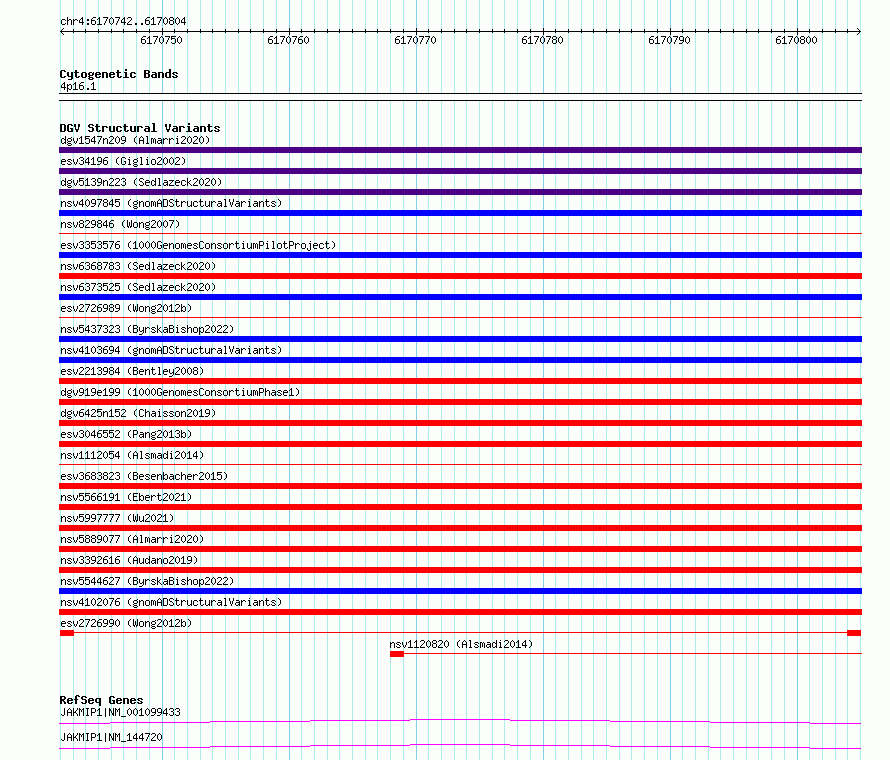Open variant nsv5544627 (ByrskaBishop2022)
The width and height of the screenshot is (890, 760).
point(147,581)
